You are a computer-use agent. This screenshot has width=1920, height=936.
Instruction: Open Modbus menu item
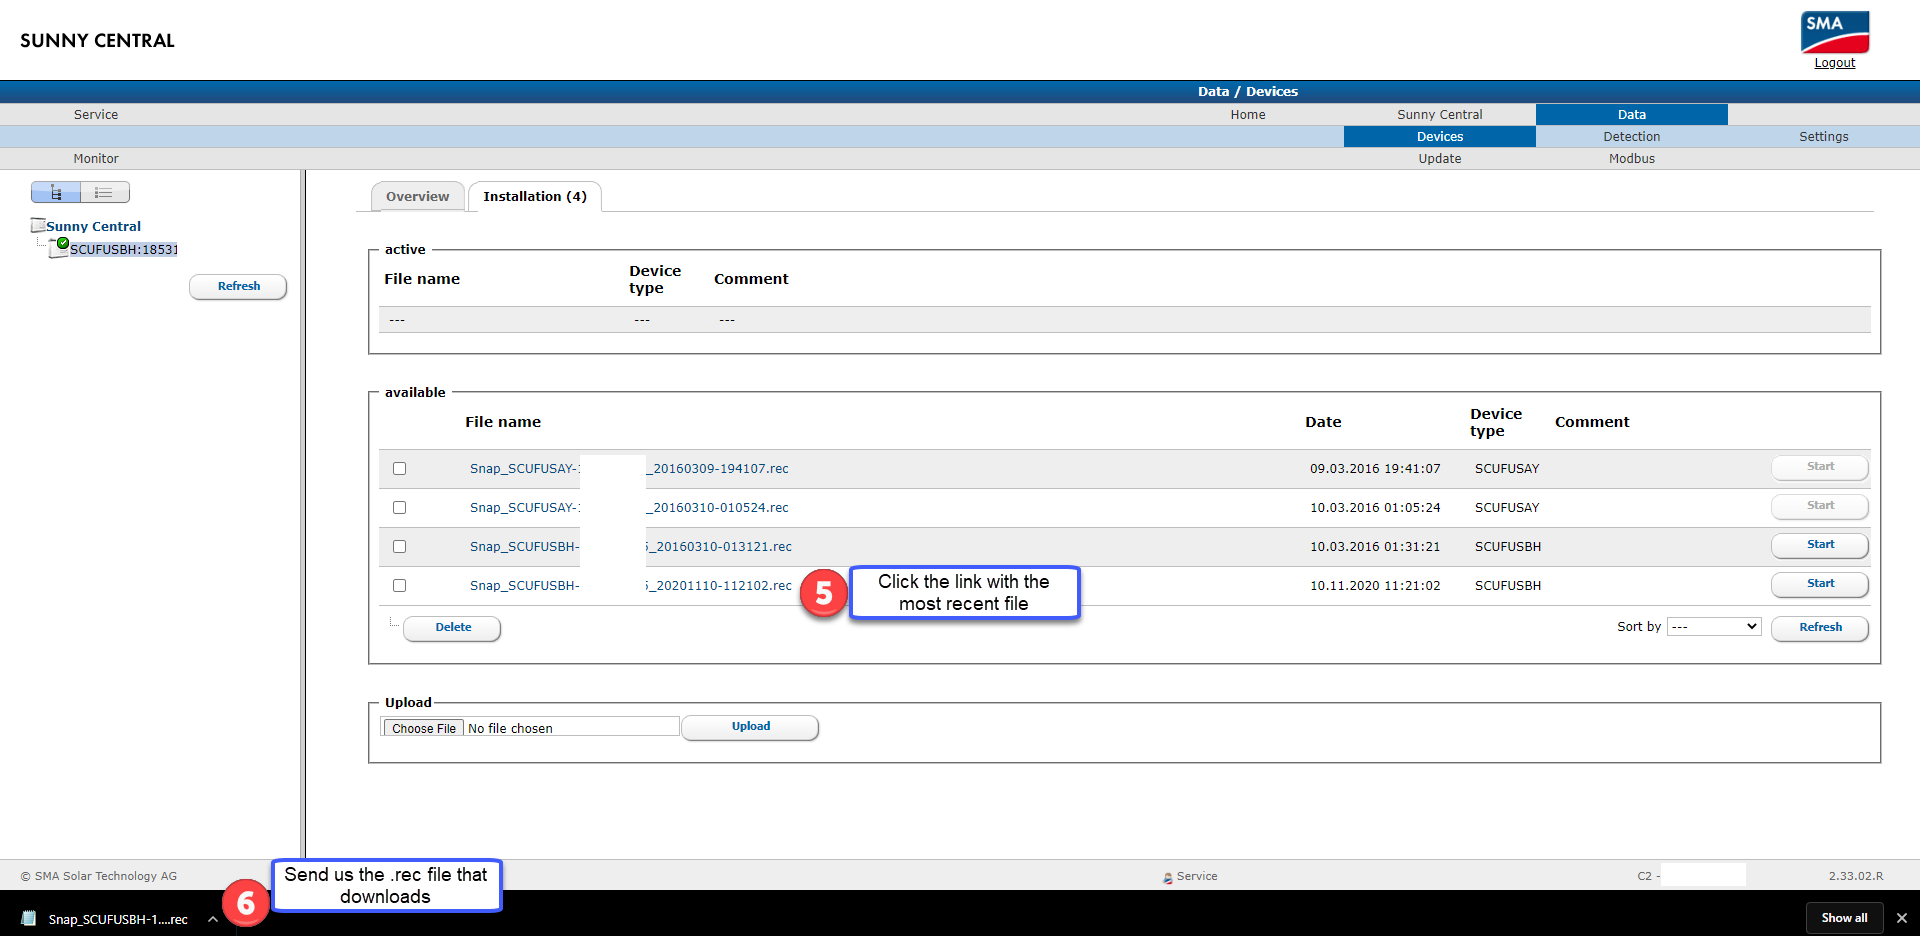coord(1632,158)
